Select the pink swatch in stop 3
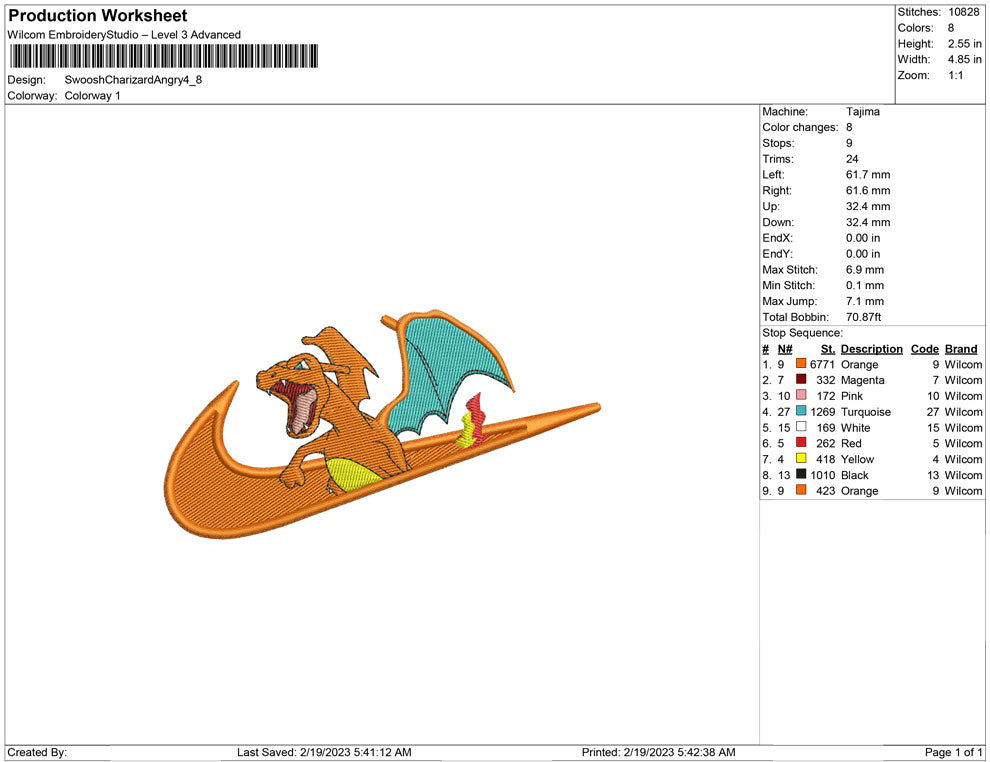 pyautogui.click(x=801, y=396)
